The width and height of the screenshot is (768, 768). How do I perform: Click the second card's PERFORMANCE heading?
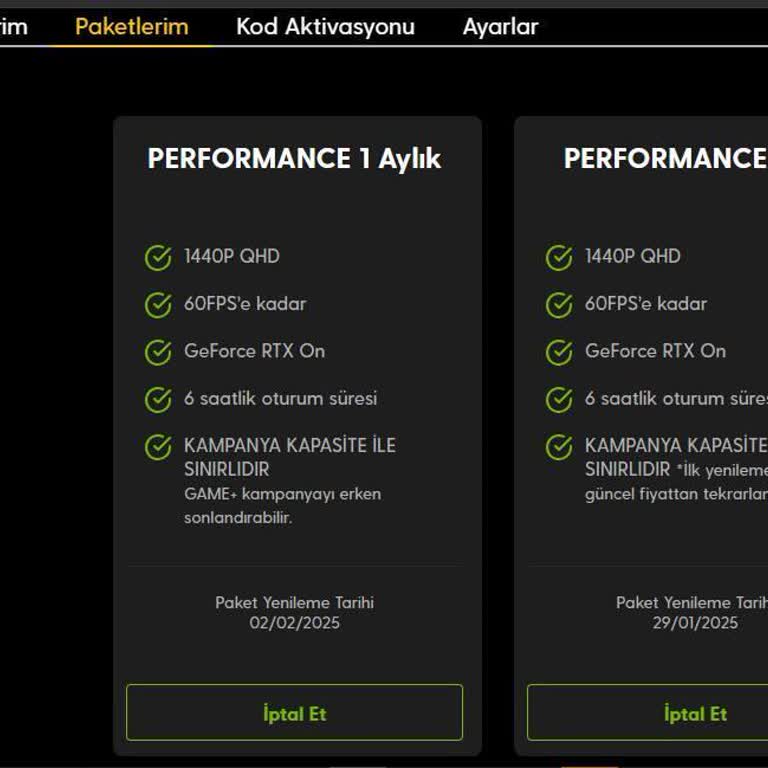pyautogui.click(x=664, y=159)
